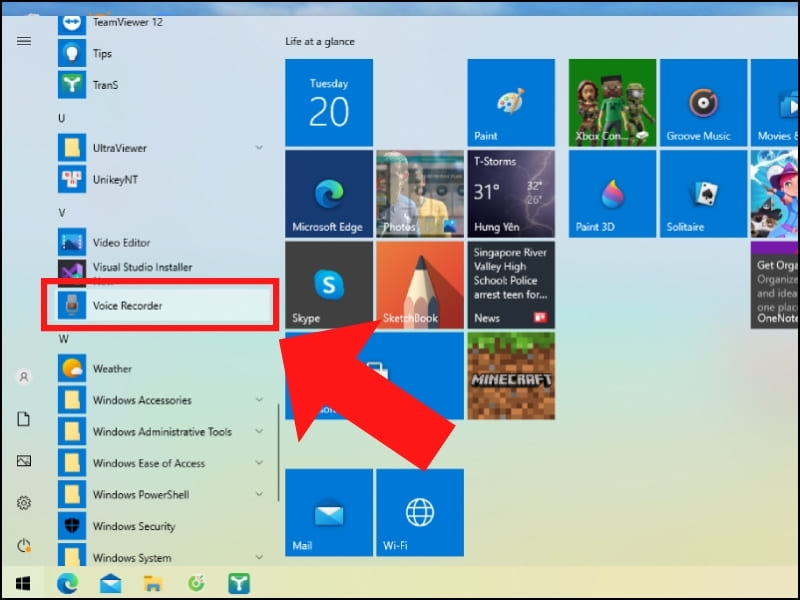800x600 pixels.
Task: Expand the Windows Administrative Tools chevron
Action: pyautogui.click(x=259, y=432)
